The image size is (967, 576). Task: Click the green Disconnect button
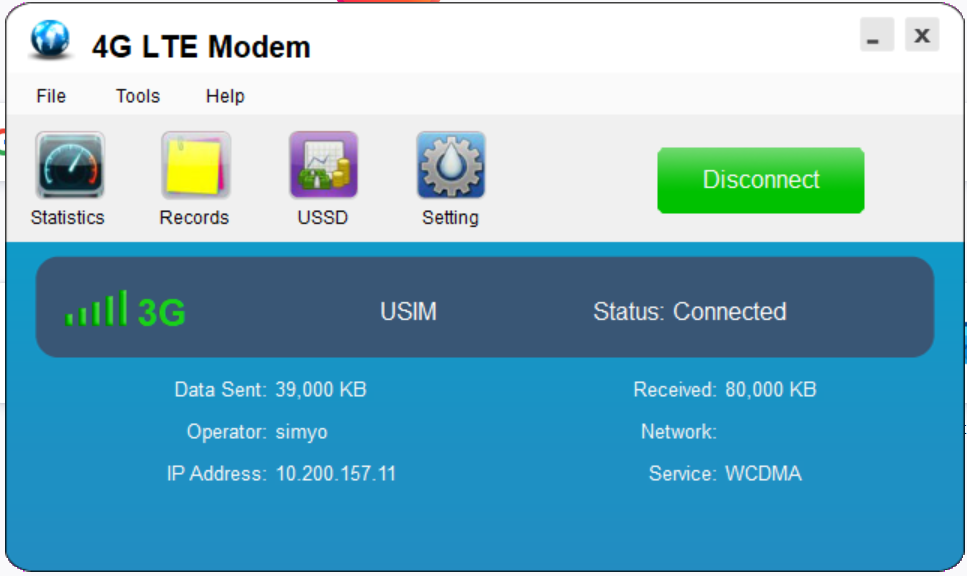(x=760, y=180)
